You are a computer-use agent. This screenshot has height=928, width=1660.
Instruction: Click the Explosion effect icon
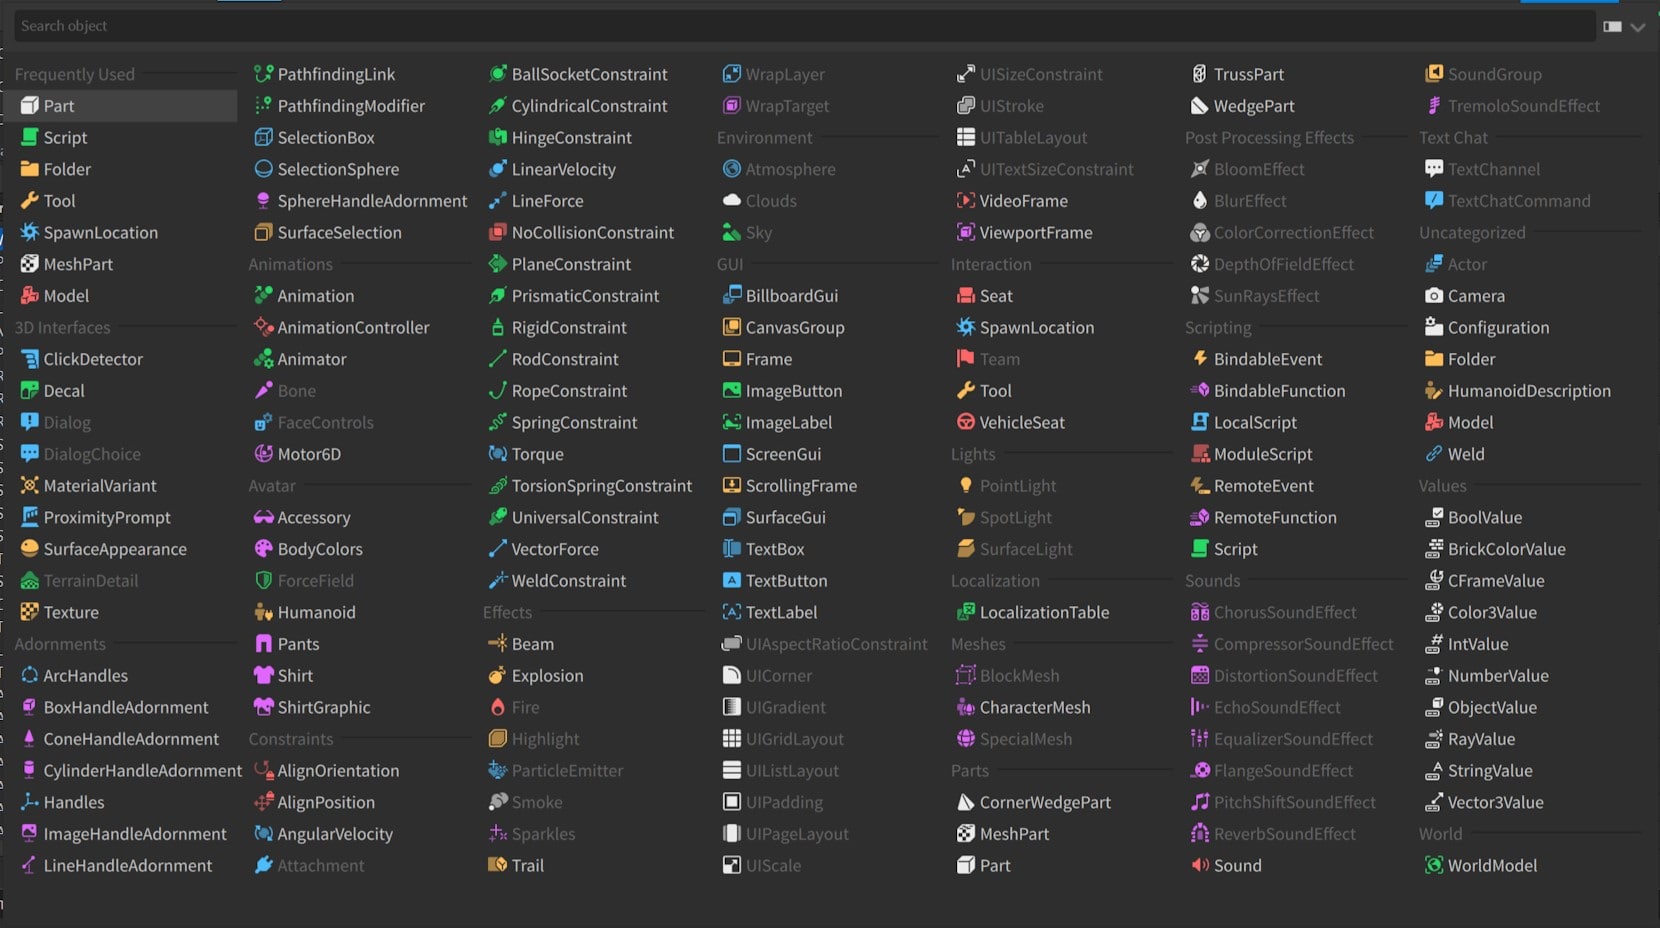tap(497, 676)
